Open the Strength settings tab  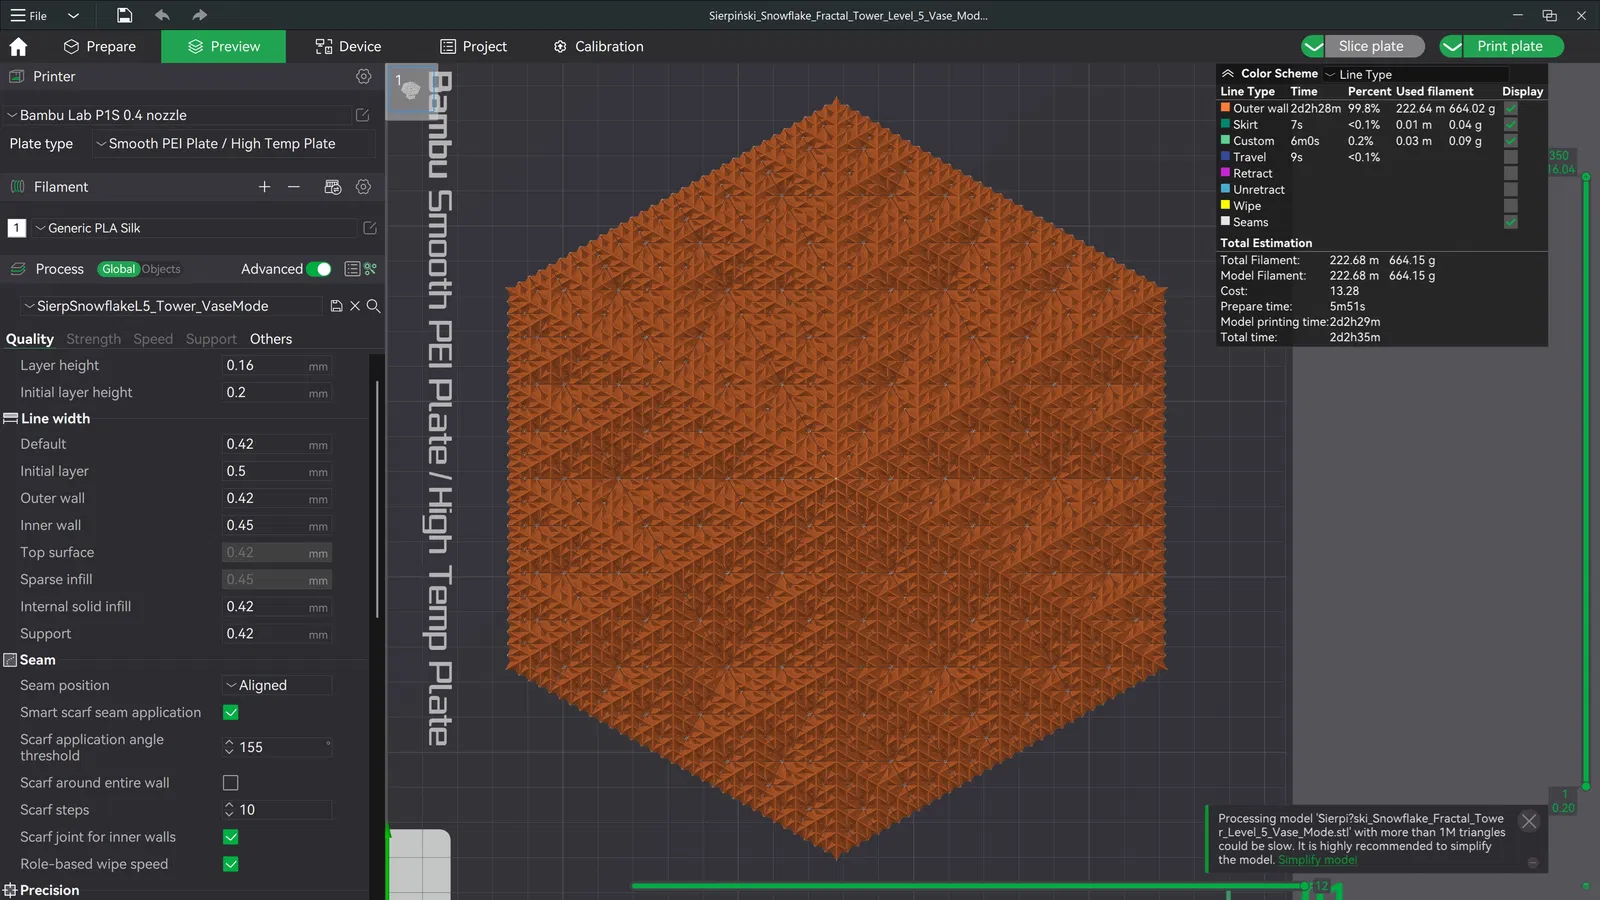(x=93, y=339)
